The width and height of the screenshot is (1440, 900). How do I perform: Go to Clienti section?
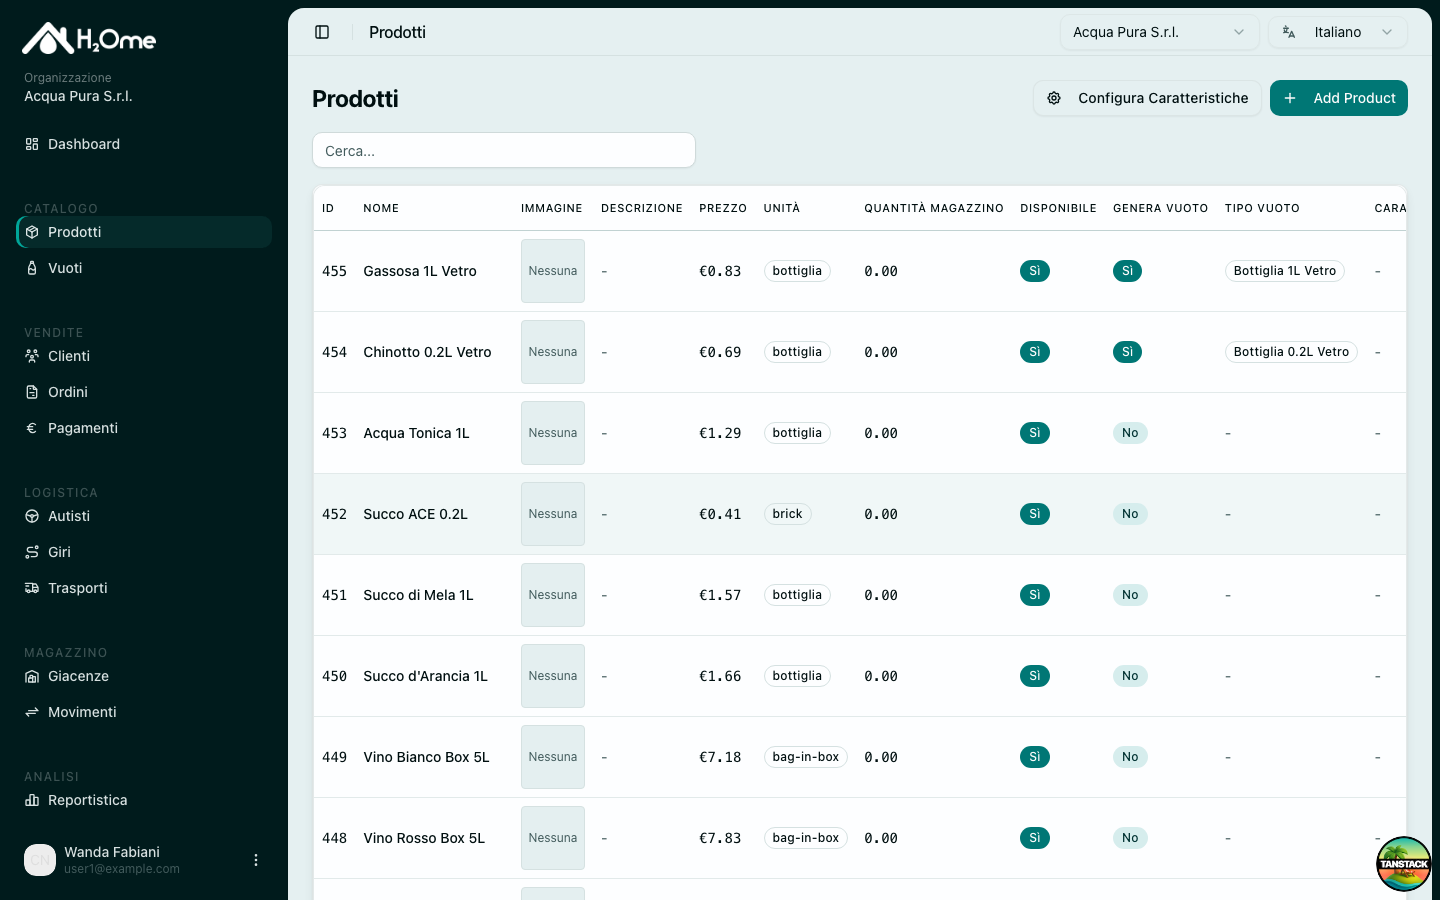coord(144,356)
